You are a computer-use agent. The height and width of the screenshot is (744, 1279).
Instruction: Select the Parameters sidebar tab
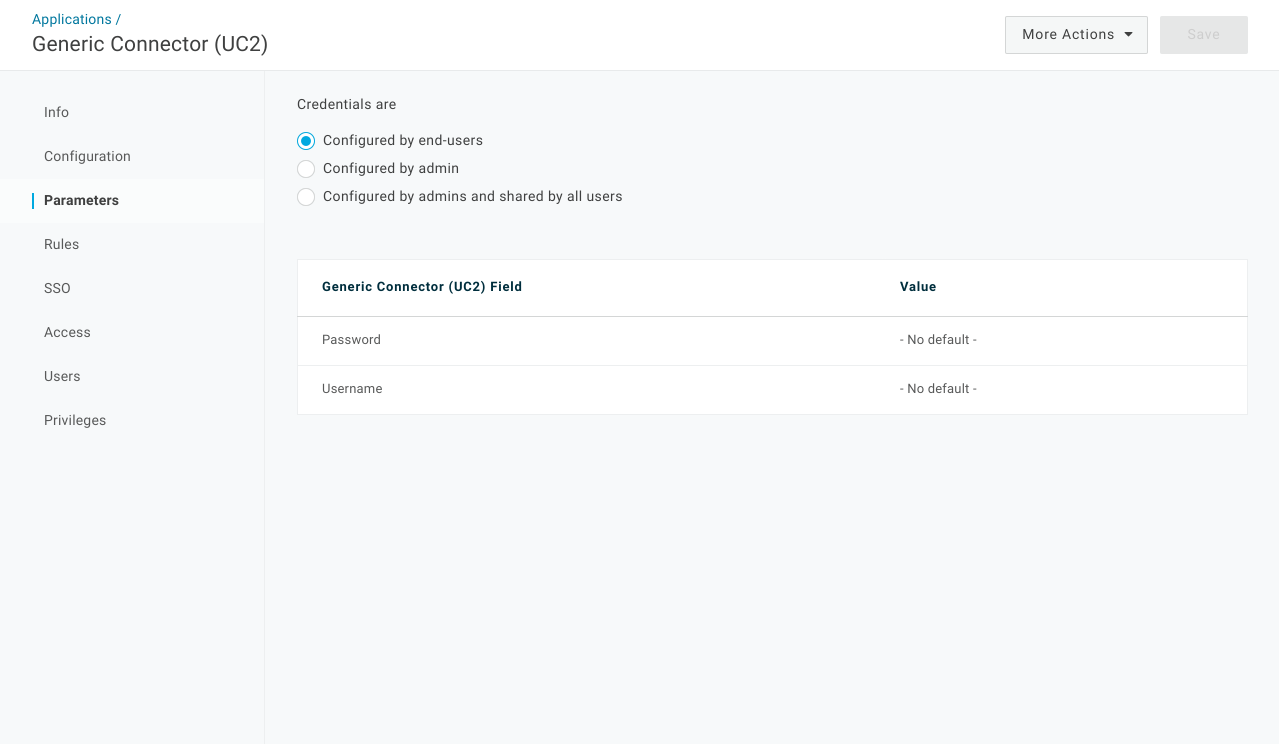coord(81,200)
